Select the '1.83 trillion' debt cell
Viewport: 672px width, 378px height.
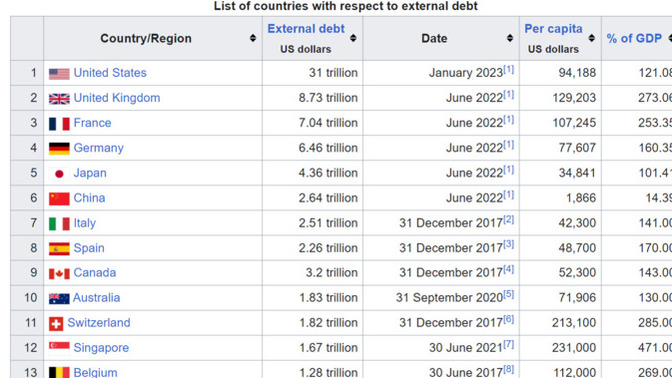pyautogui.click(x=312, y=297)
